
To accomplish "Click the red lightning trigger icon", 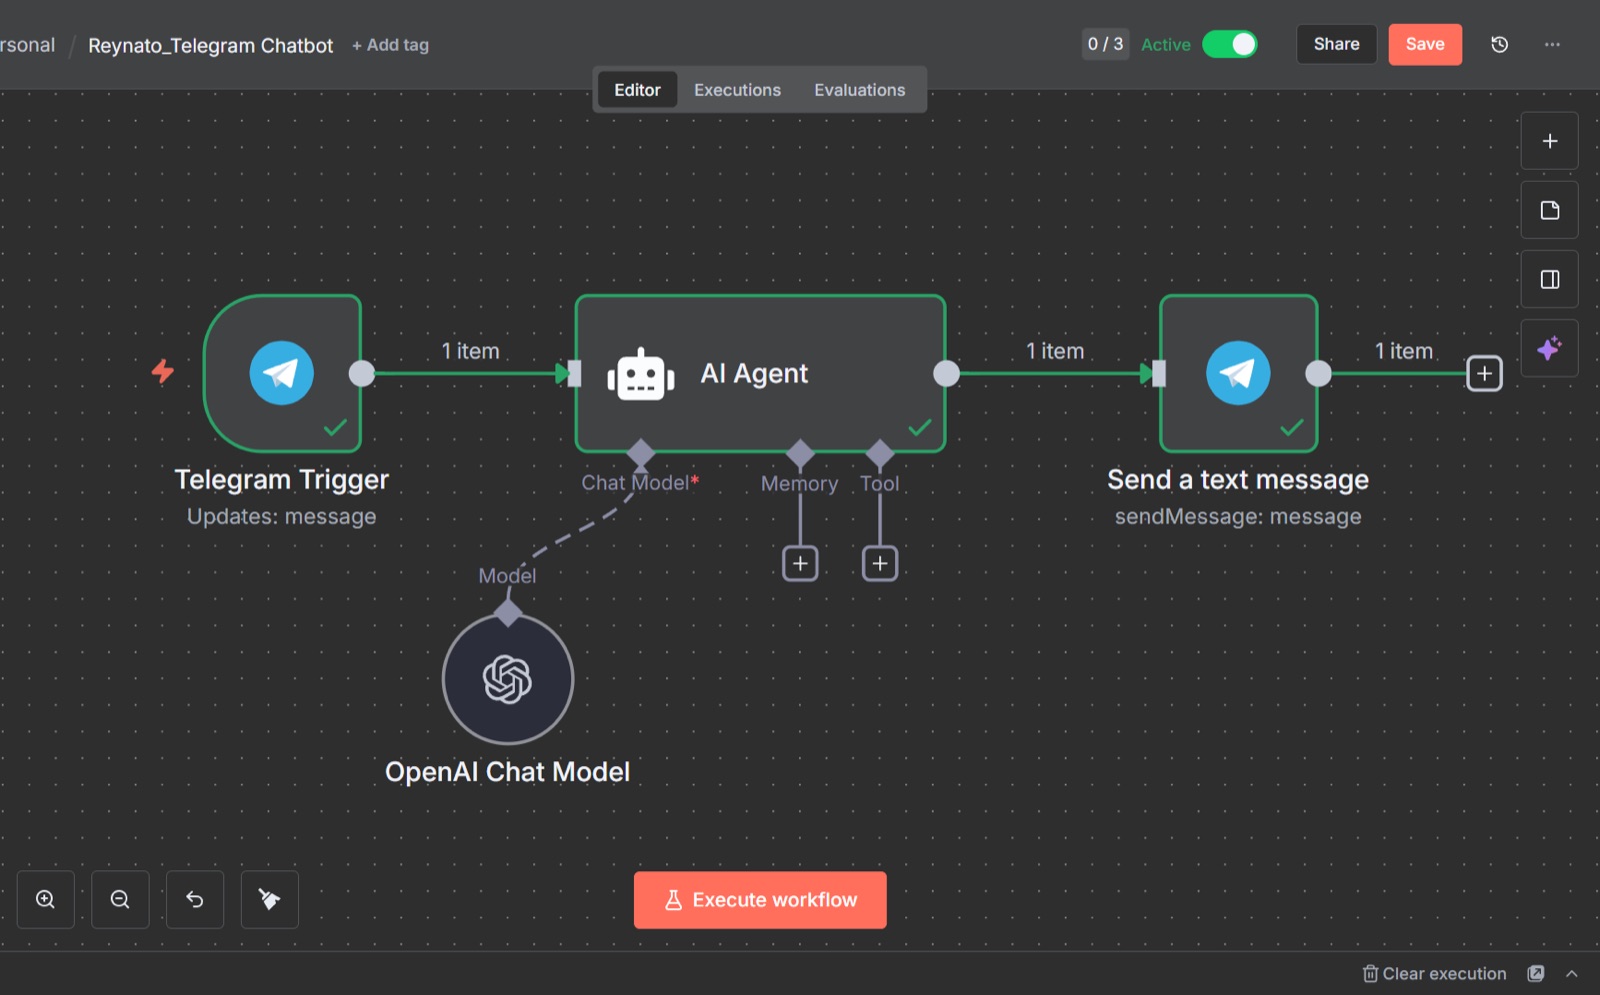I will (x=163, y=372).
